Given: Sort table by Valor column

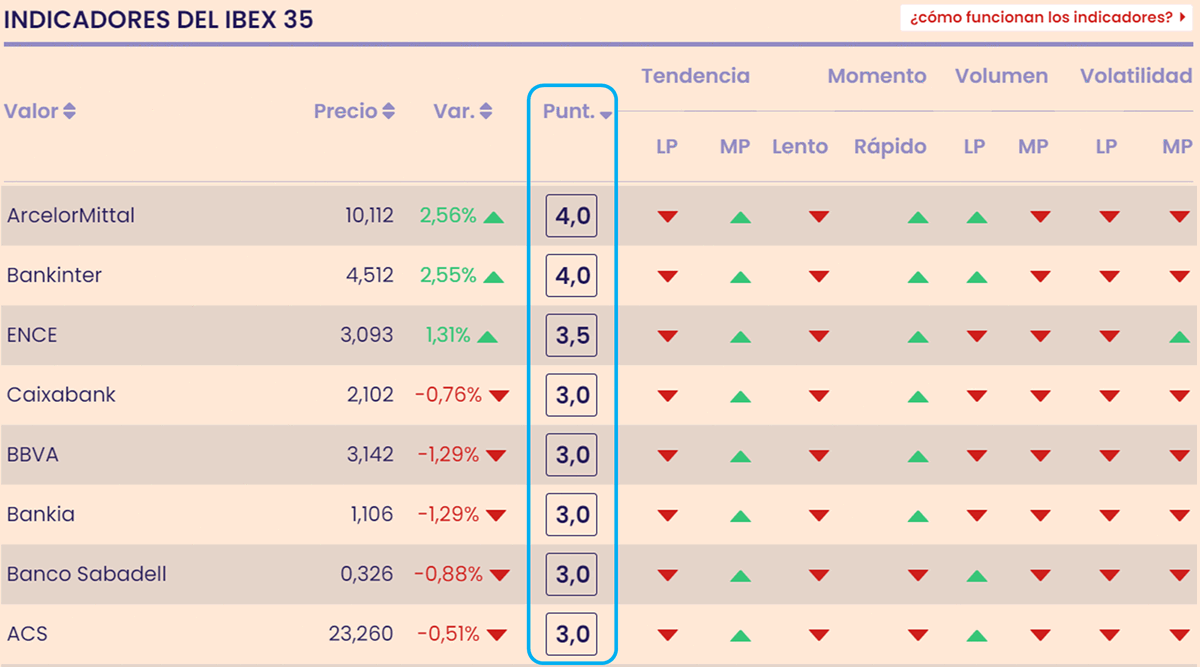Looking at the screenshot, I should [x=40, y=111].
